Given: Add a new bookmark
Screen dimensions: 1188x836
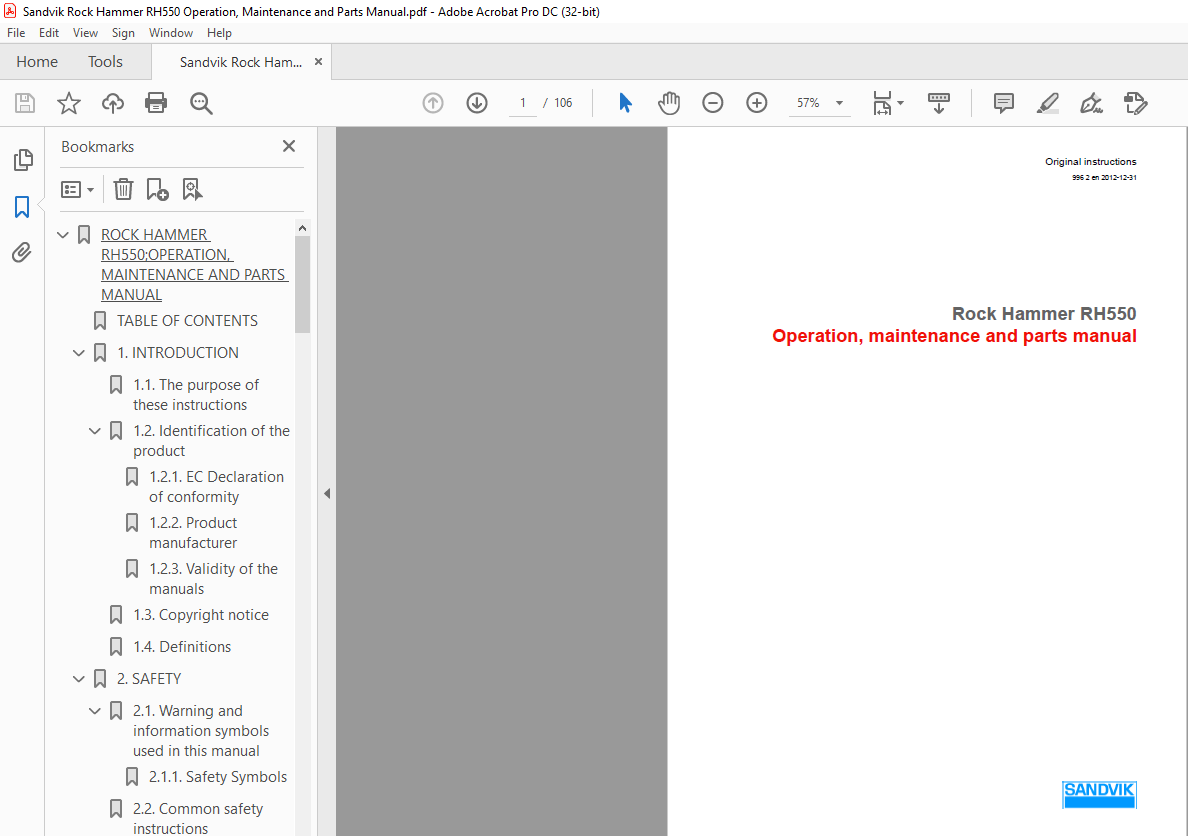Looking at the screenshot, I should [x=157, y=189].
